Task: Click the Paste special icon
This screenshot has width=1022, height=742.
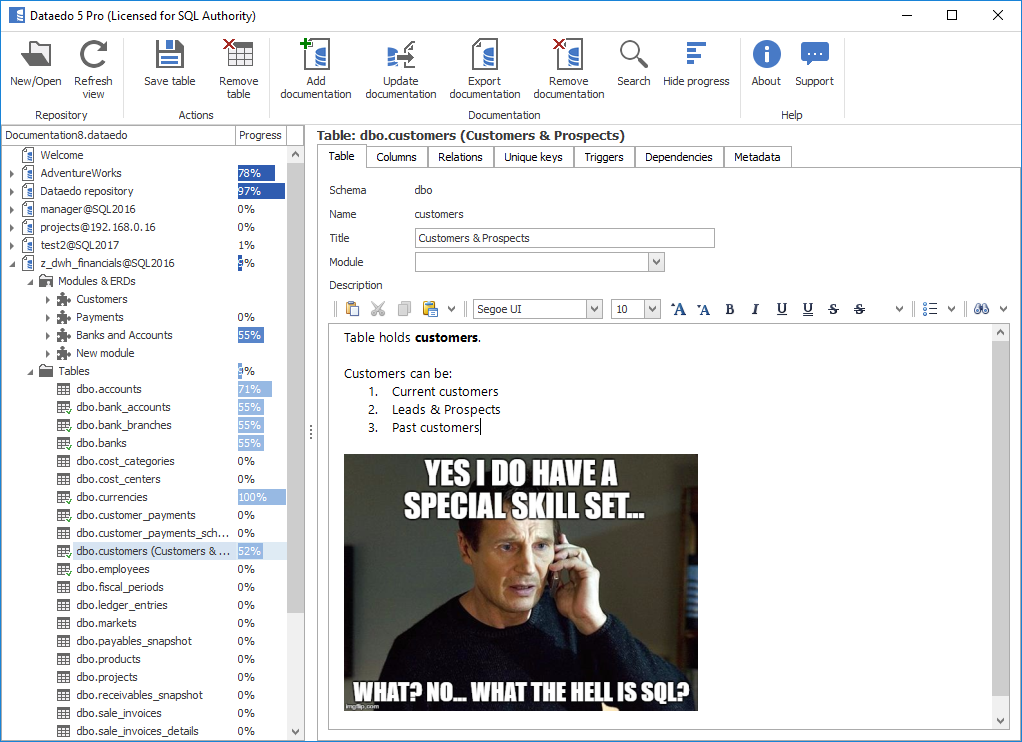Action: tap(430, 309)
